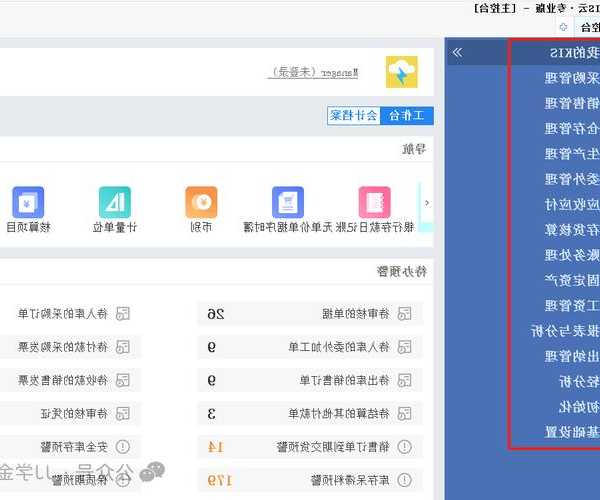The width and height of the screenshot is (600, 500).
Task: Collapse the sidebar with the double-chevron
Action: 457,51
